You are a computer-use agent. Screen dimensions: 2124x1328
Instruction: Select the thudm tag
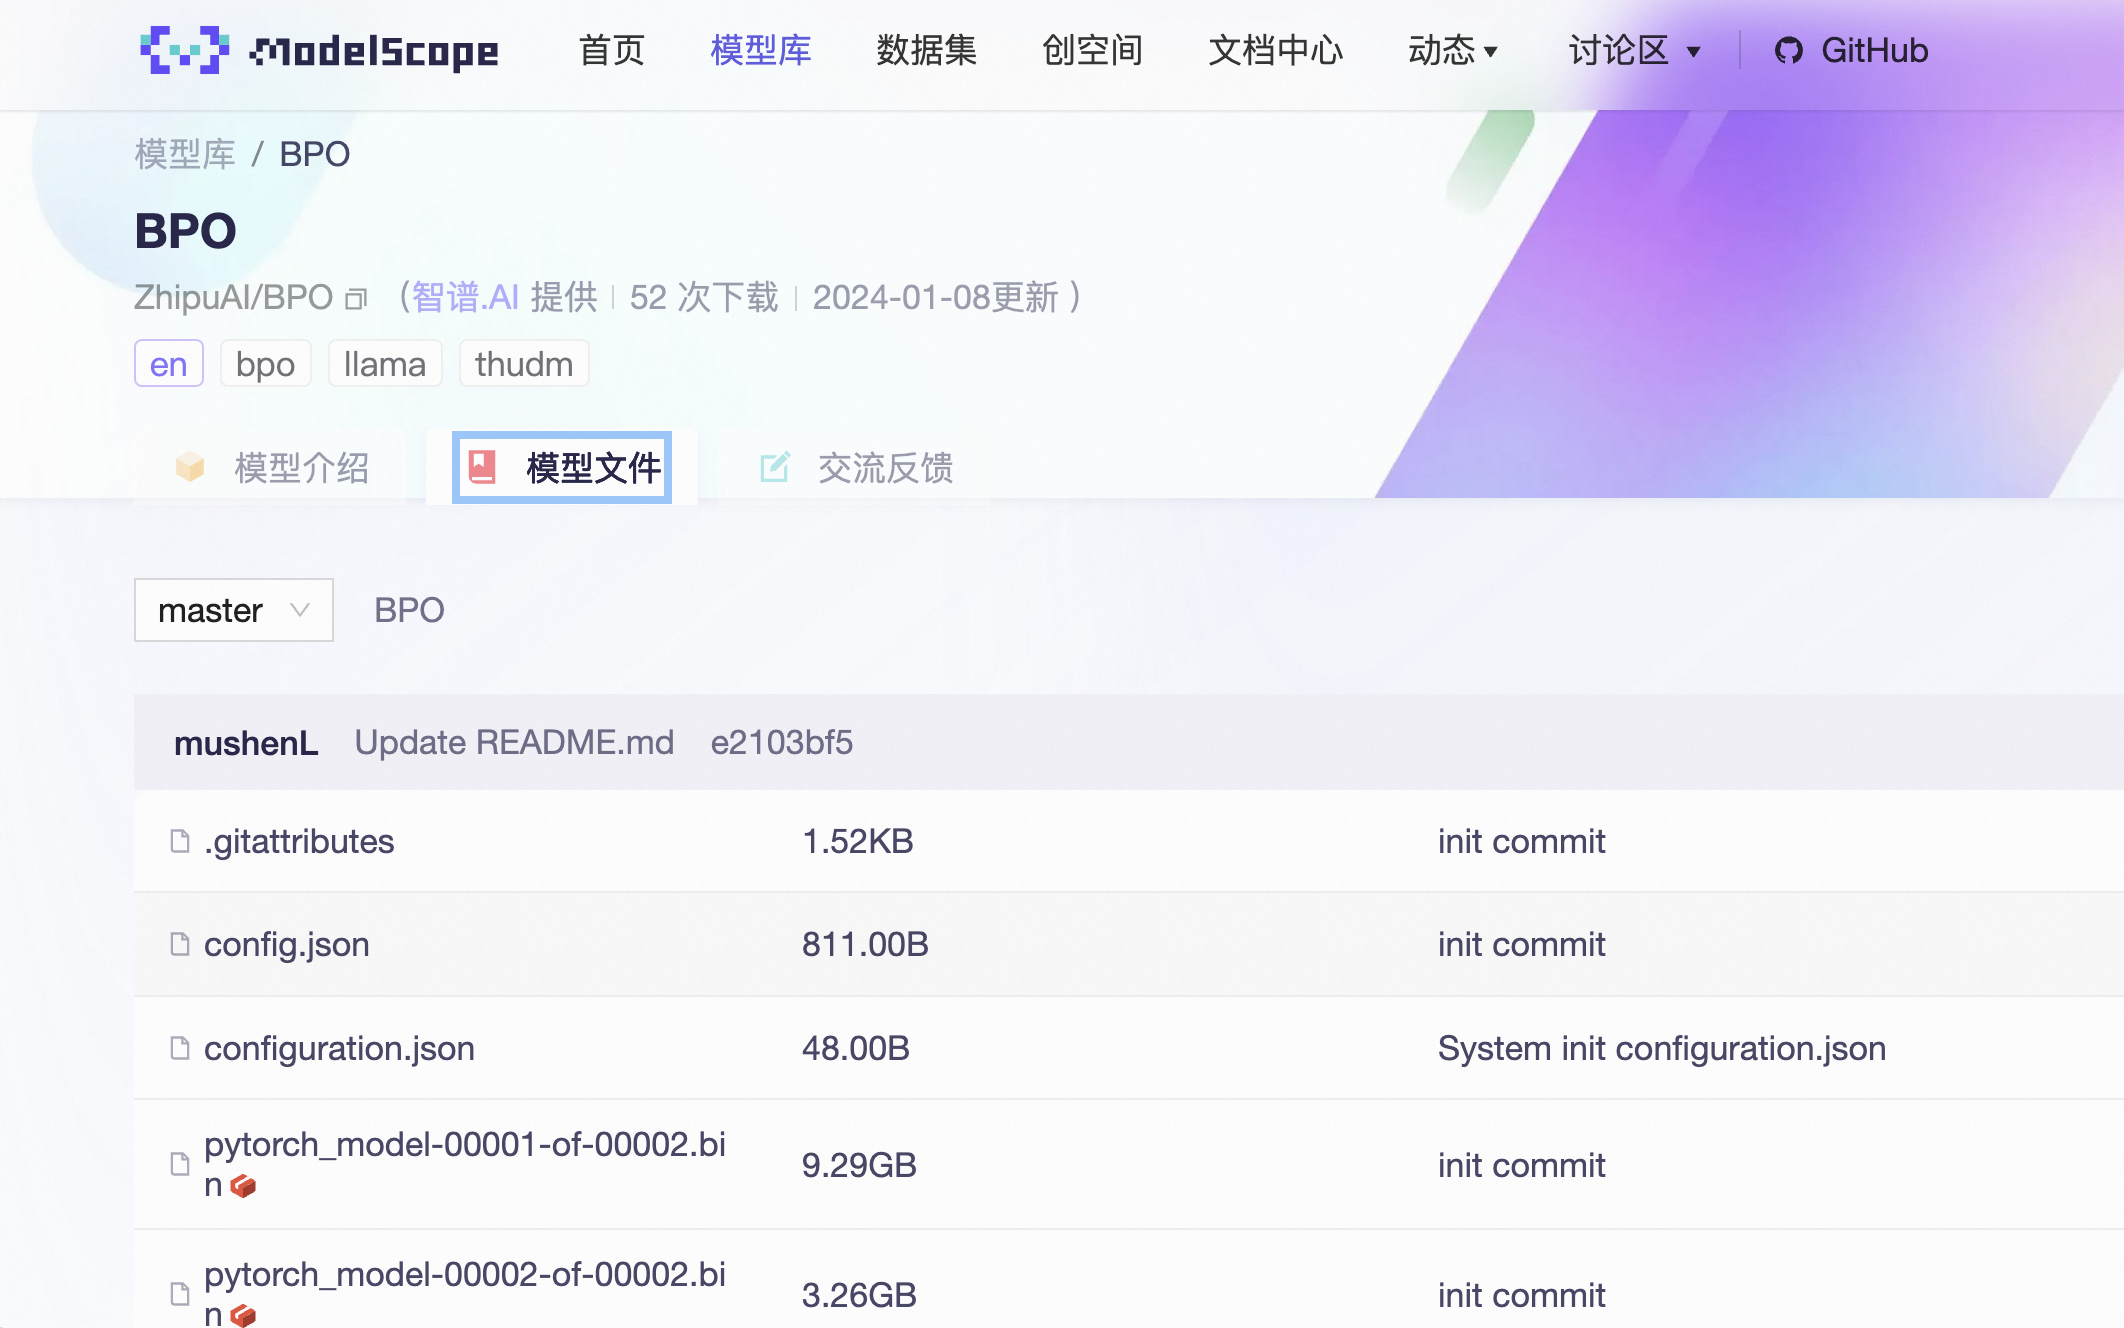tap(524, 364)
